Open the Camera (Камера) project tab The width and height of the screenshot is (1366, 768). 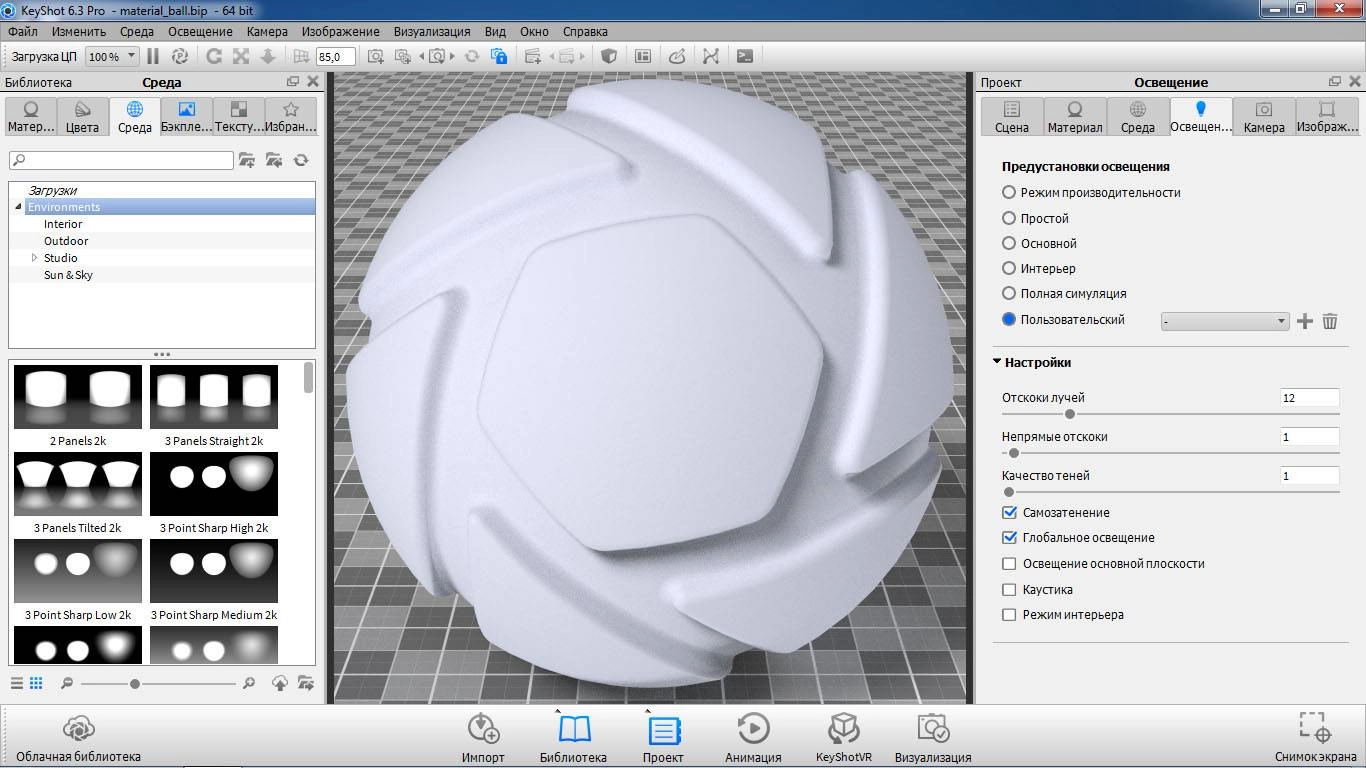coord(1264,117)
